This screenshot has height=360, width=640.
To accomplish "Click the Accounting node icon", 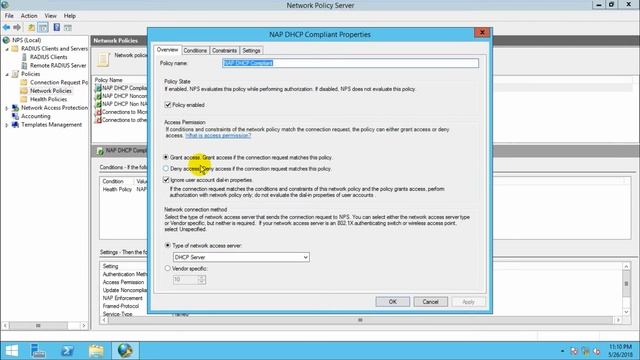I will (x=15, y=116).
